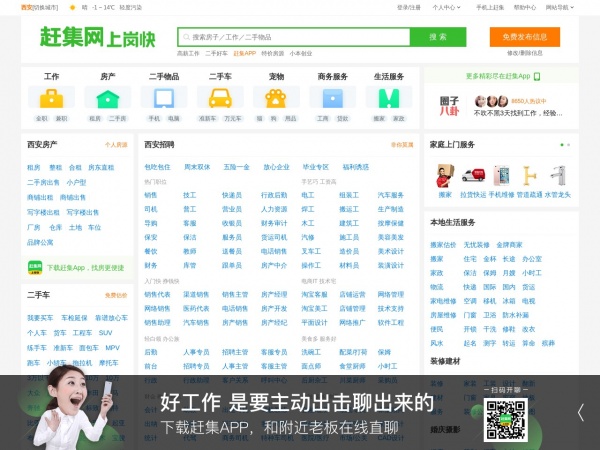Open the 圈子八卦 logo
Viewport: 600px width, 450px height.
449,106
